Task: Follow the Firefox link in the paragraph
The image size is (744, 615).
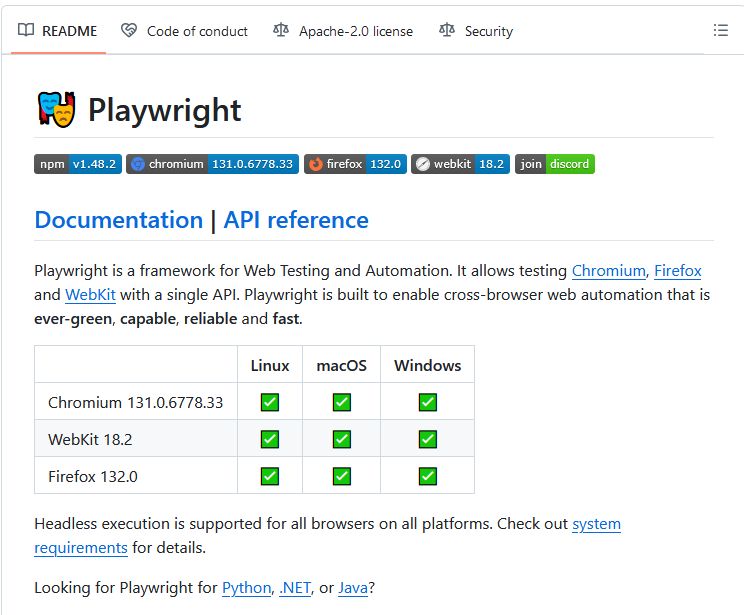Action: tap(678, 271)
